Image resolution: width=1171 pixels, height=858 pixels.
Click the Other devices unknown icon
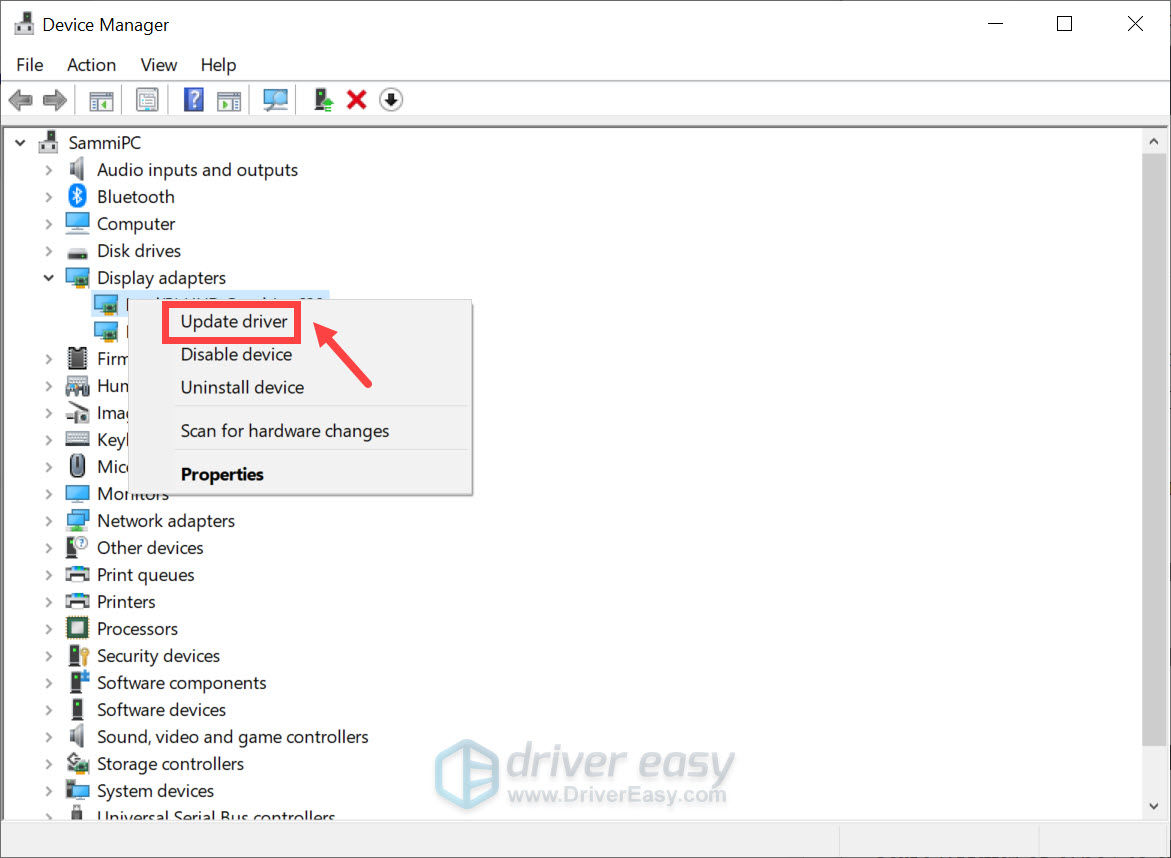coord(77,547)
